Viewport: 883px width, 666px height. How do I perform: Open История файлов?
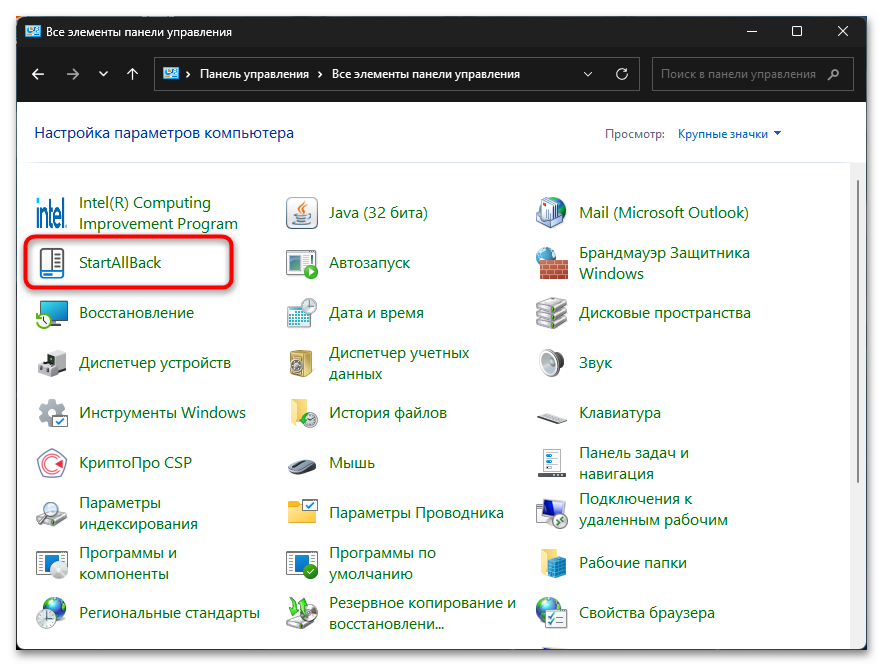point(387,412)
